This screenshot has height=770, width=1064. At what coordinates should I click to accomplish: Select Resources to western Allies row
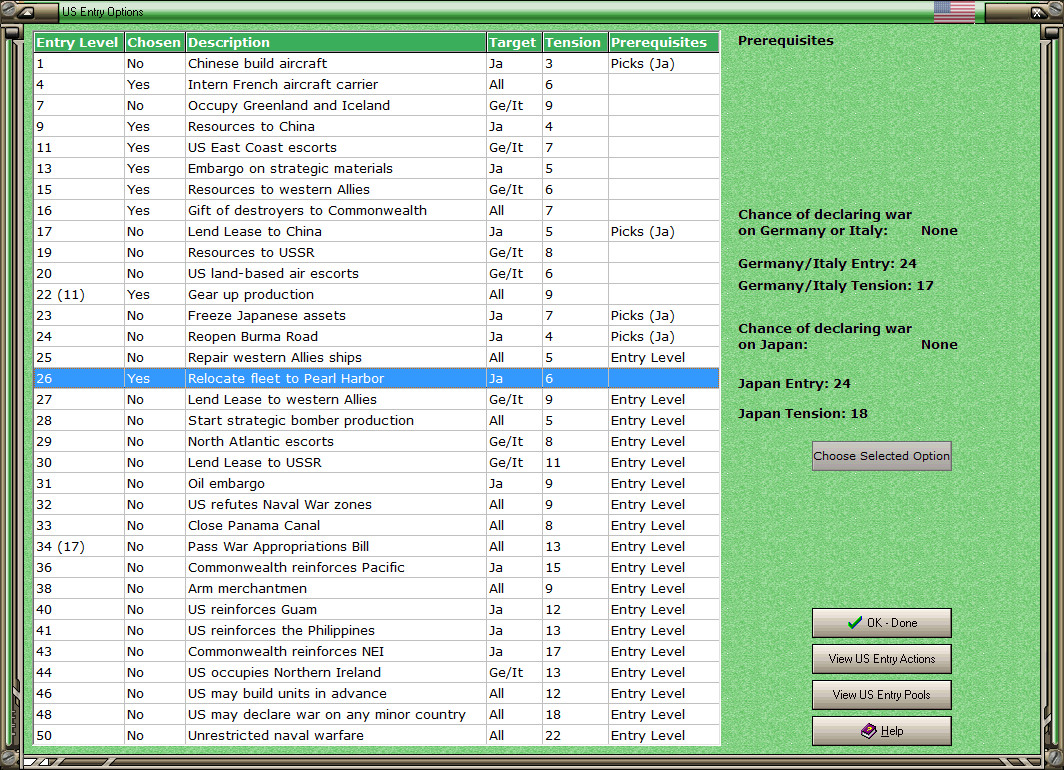pyautogui.click(x=377, y=189)
